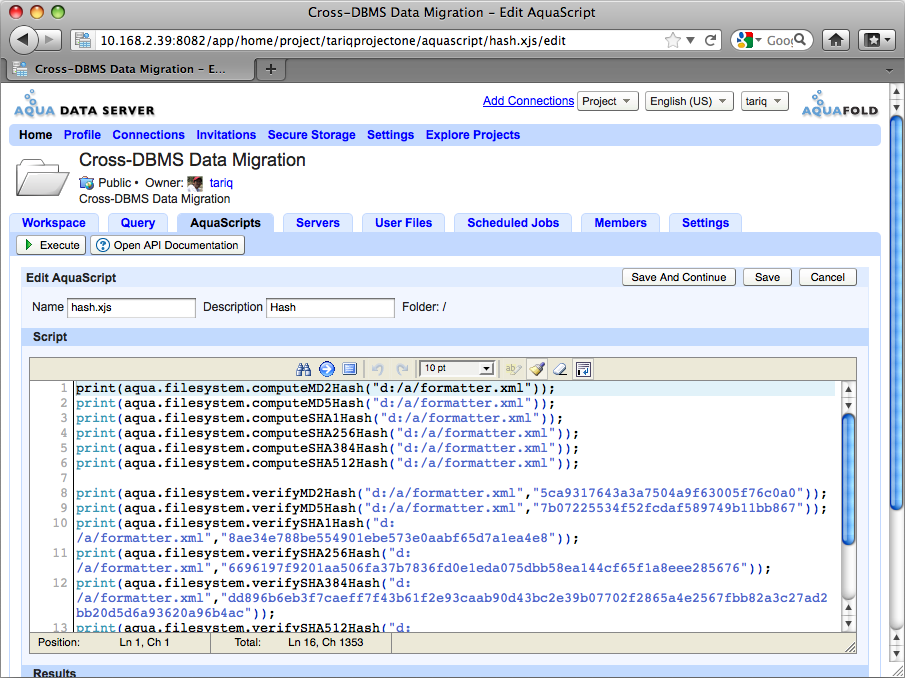Click tariq's owner avatar picture
The image size is (905, 678).
[x=195, y=183]
